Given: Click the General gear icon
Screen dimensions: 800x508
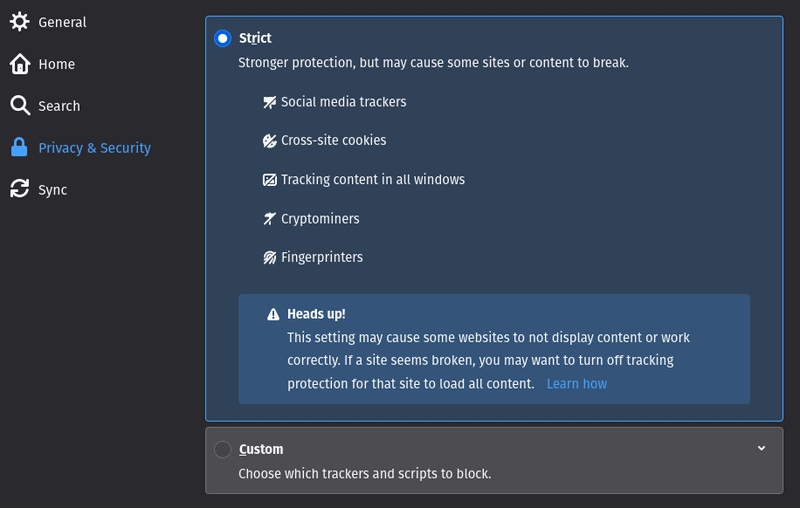Looking at the screenshot, I should [x=19, y=22].
